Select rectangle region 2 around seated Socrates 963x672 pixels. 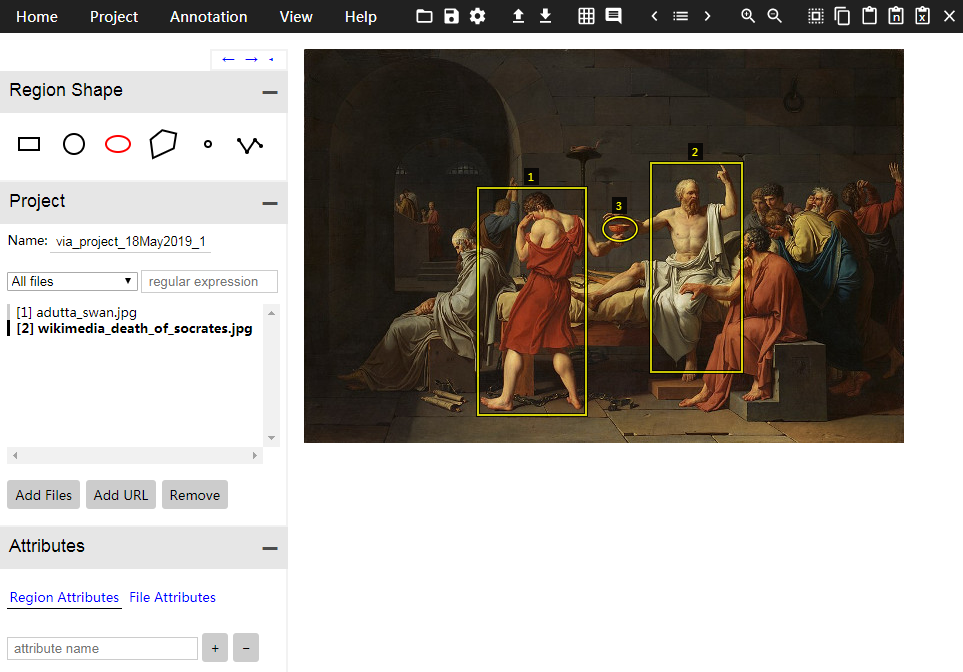[696, 268]
